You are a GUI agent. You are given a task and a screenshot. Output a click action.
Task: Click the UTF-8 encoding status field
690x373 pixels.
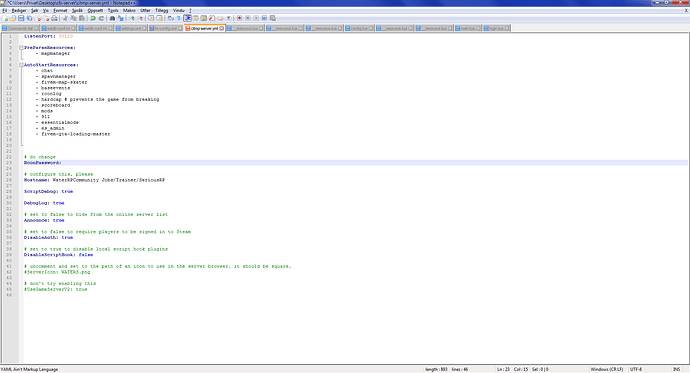(636, 369)
